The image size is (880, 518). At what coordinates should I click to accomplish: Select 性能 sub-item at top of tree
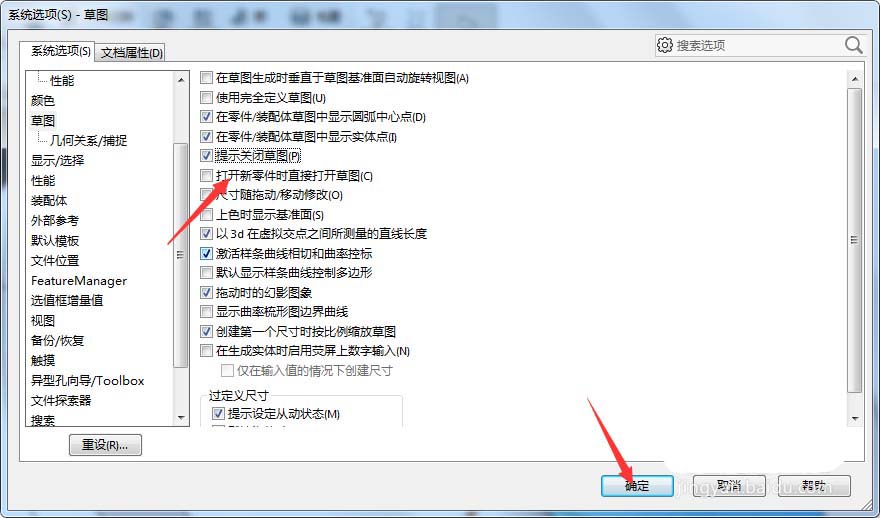click(x=62, y=80)
